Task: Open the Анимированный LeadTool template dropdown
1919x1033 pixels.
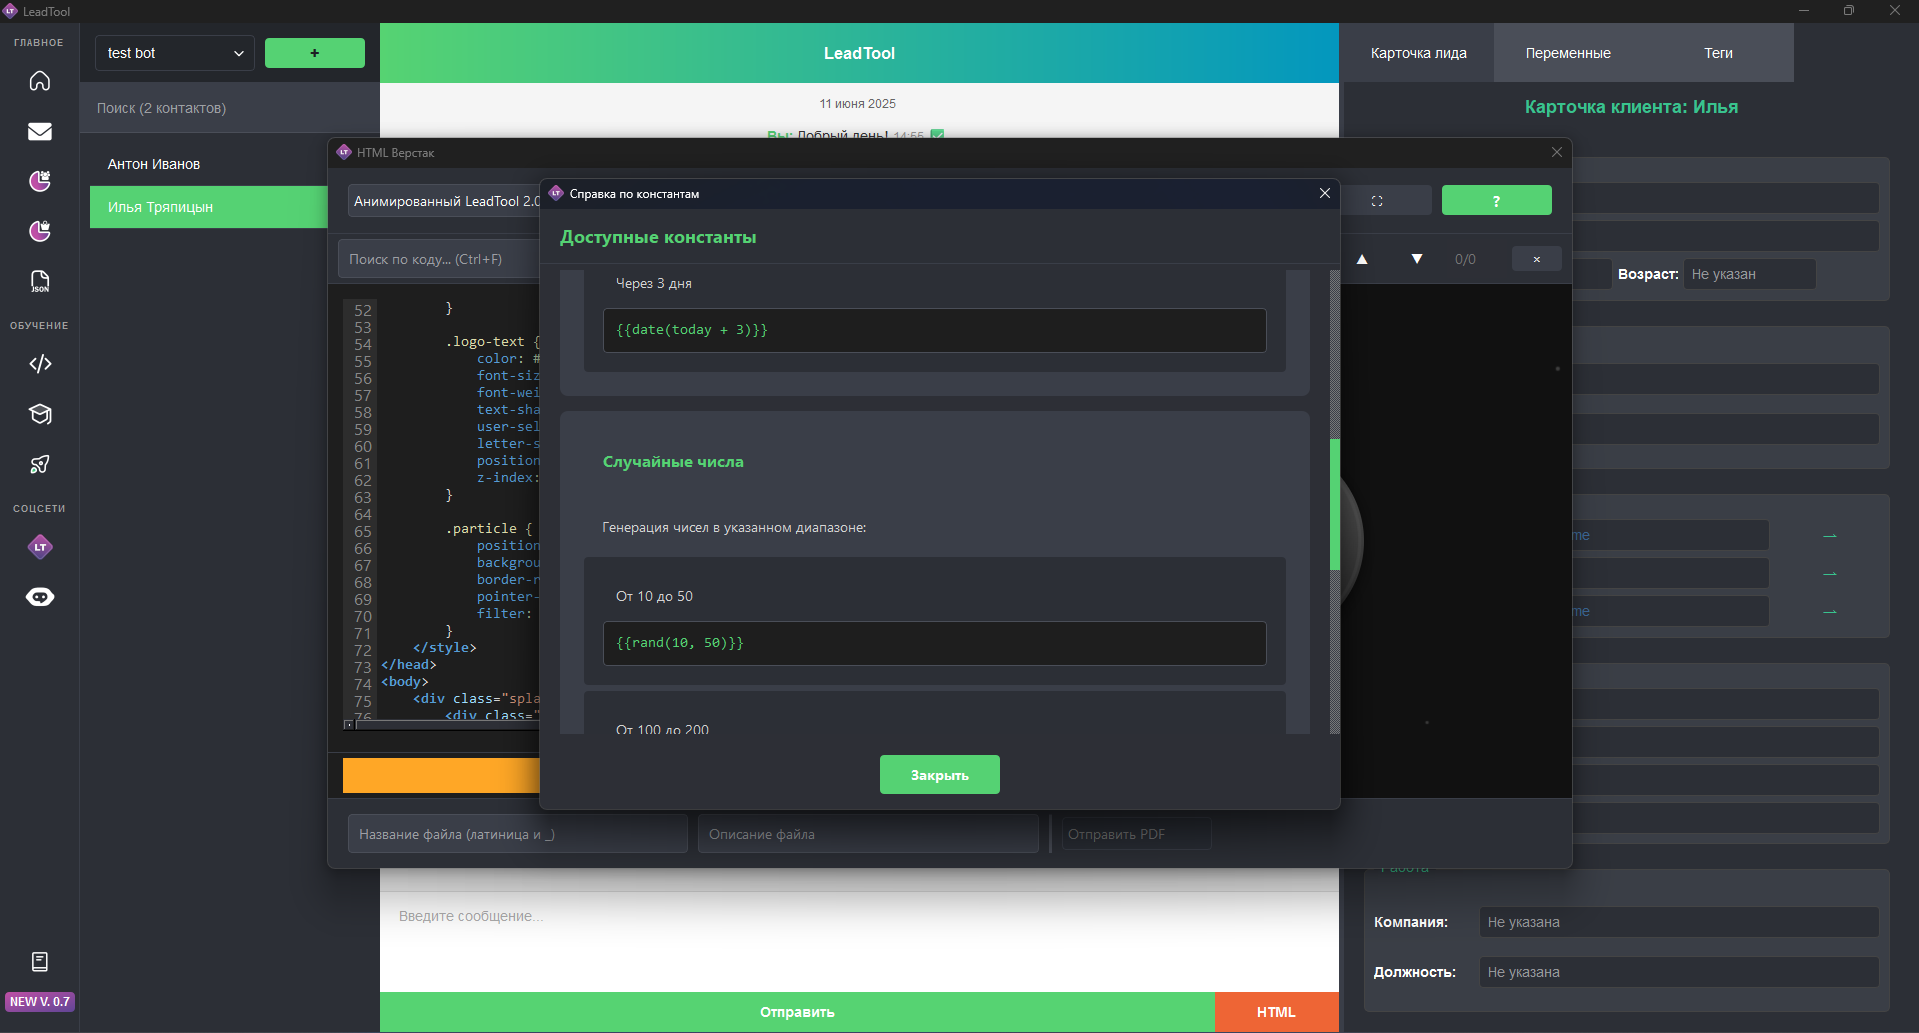Action: tap(445, 201)
